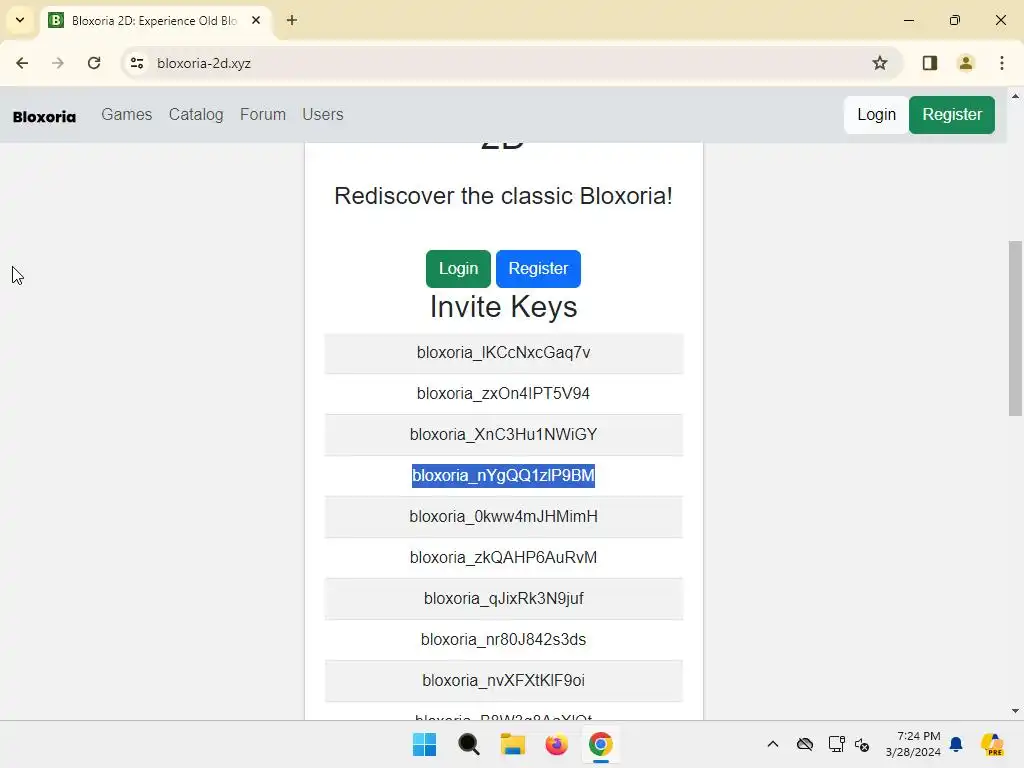Click the muted volume tray icon
The width and height of the screenshot is (1024, 768).
862,744
